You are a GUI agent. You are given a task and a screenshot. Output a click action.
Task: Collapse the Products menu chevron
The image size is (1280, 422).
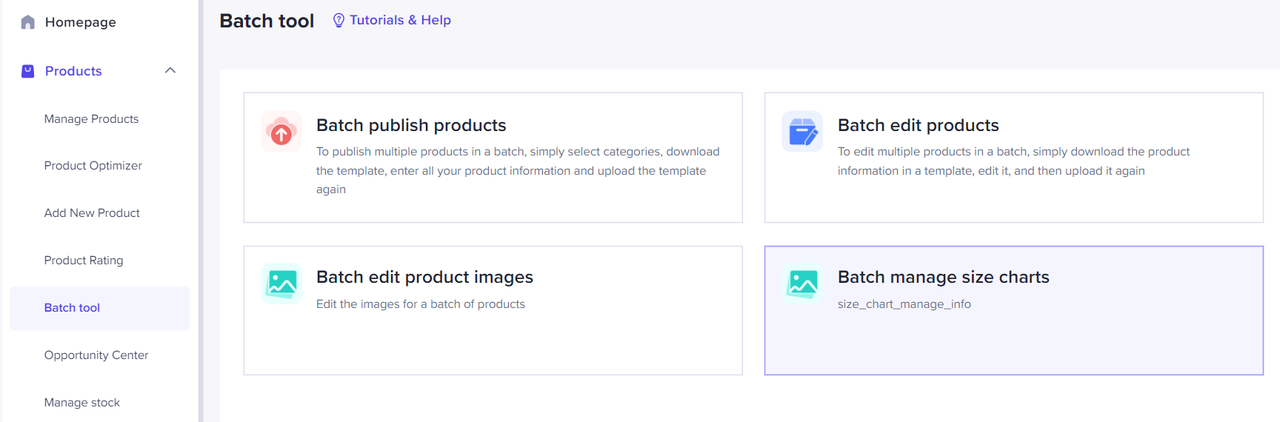click(x=170, y=71)
